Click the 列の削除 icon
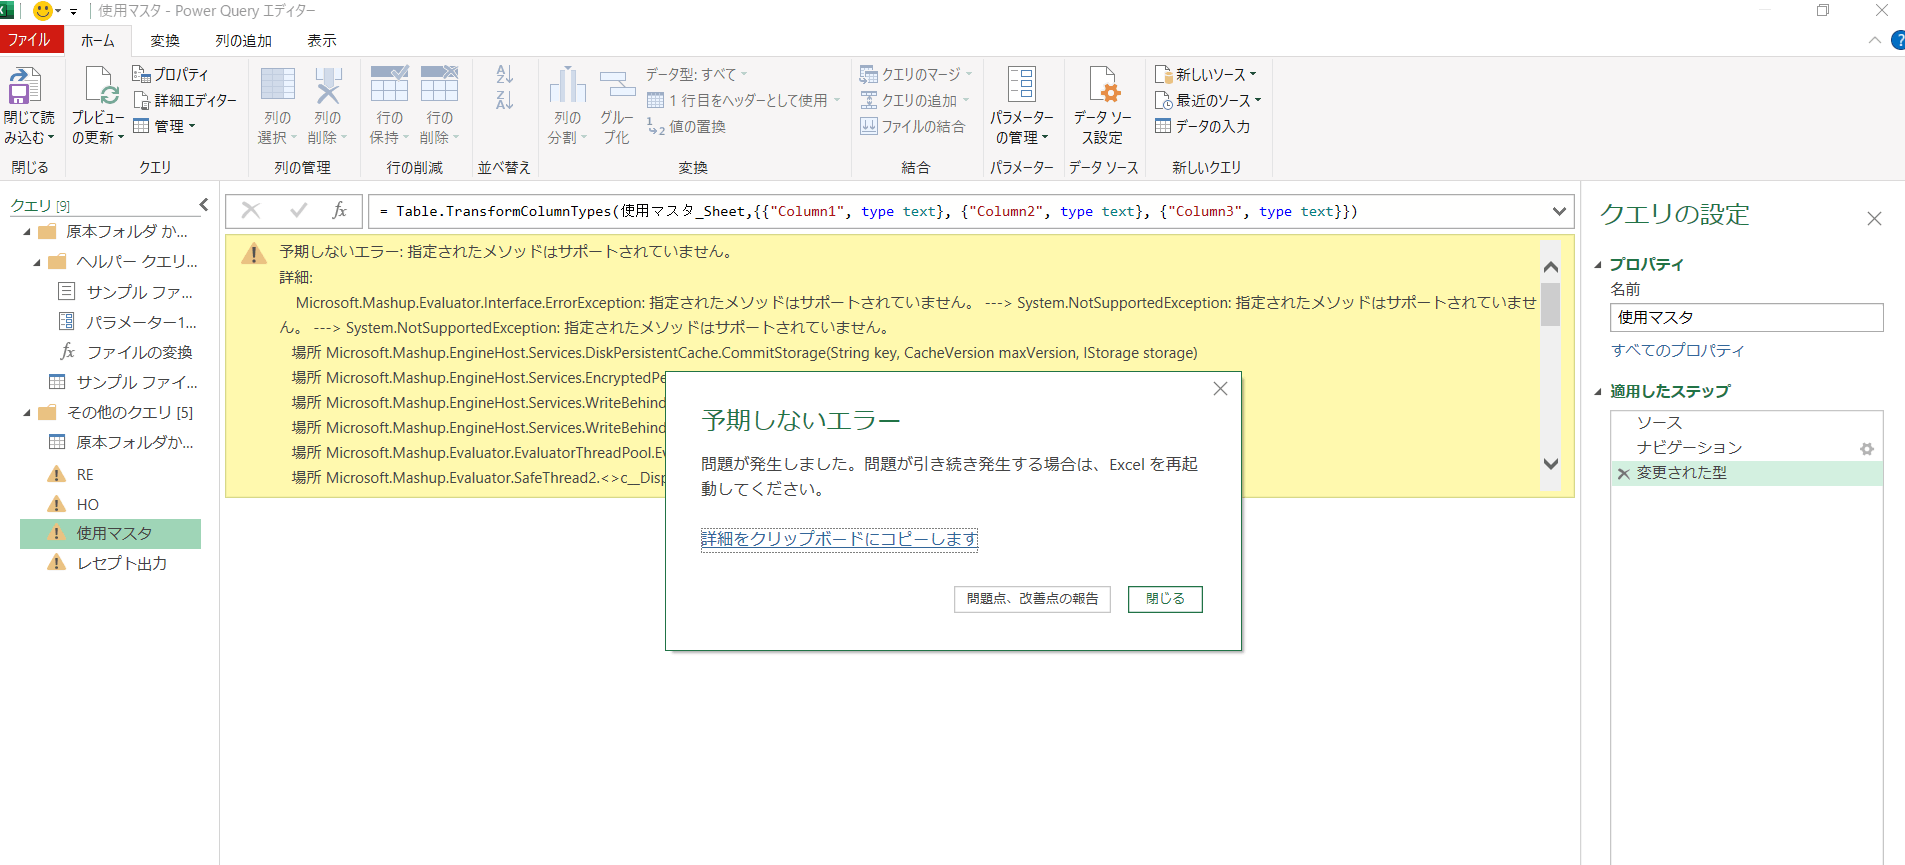 [x=328, y=84]
